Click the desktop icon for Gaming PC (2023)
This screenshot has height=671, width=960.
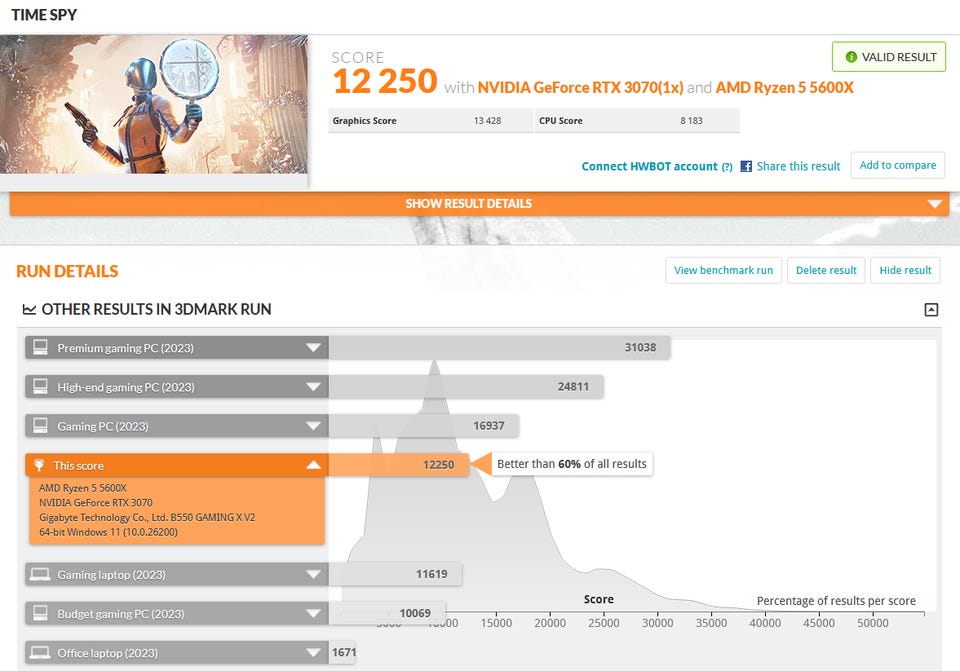[40, 426]
